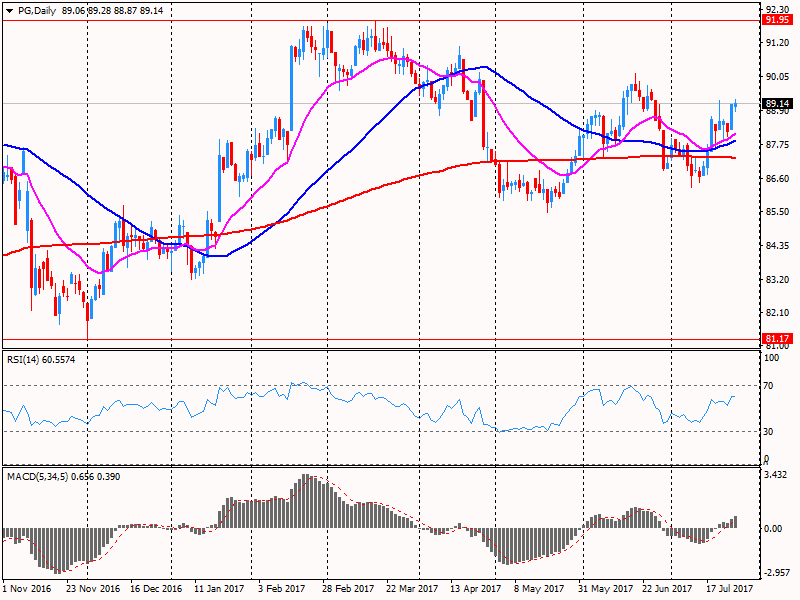
Task: Select the 90.05 price axis label
Action: (777, 77)
